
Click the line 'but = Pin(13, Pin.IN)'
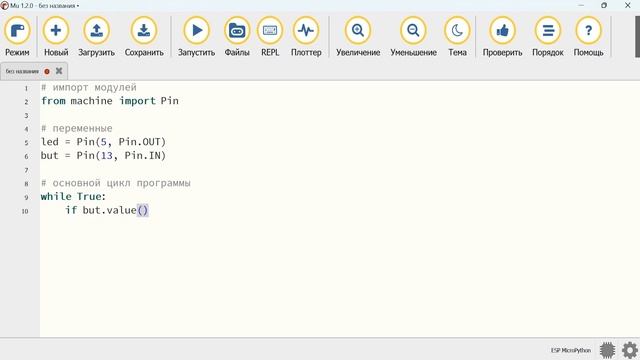point(103,156)
